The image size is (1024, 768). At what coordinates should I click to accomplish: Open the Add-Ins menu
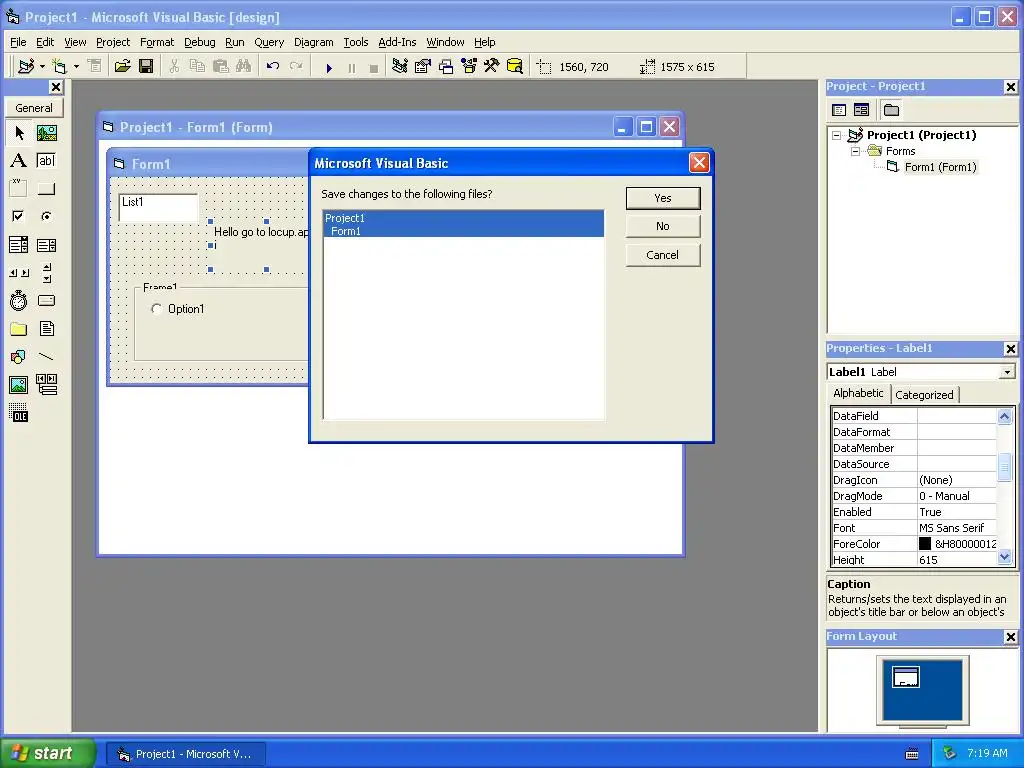[x=397, y=42]
